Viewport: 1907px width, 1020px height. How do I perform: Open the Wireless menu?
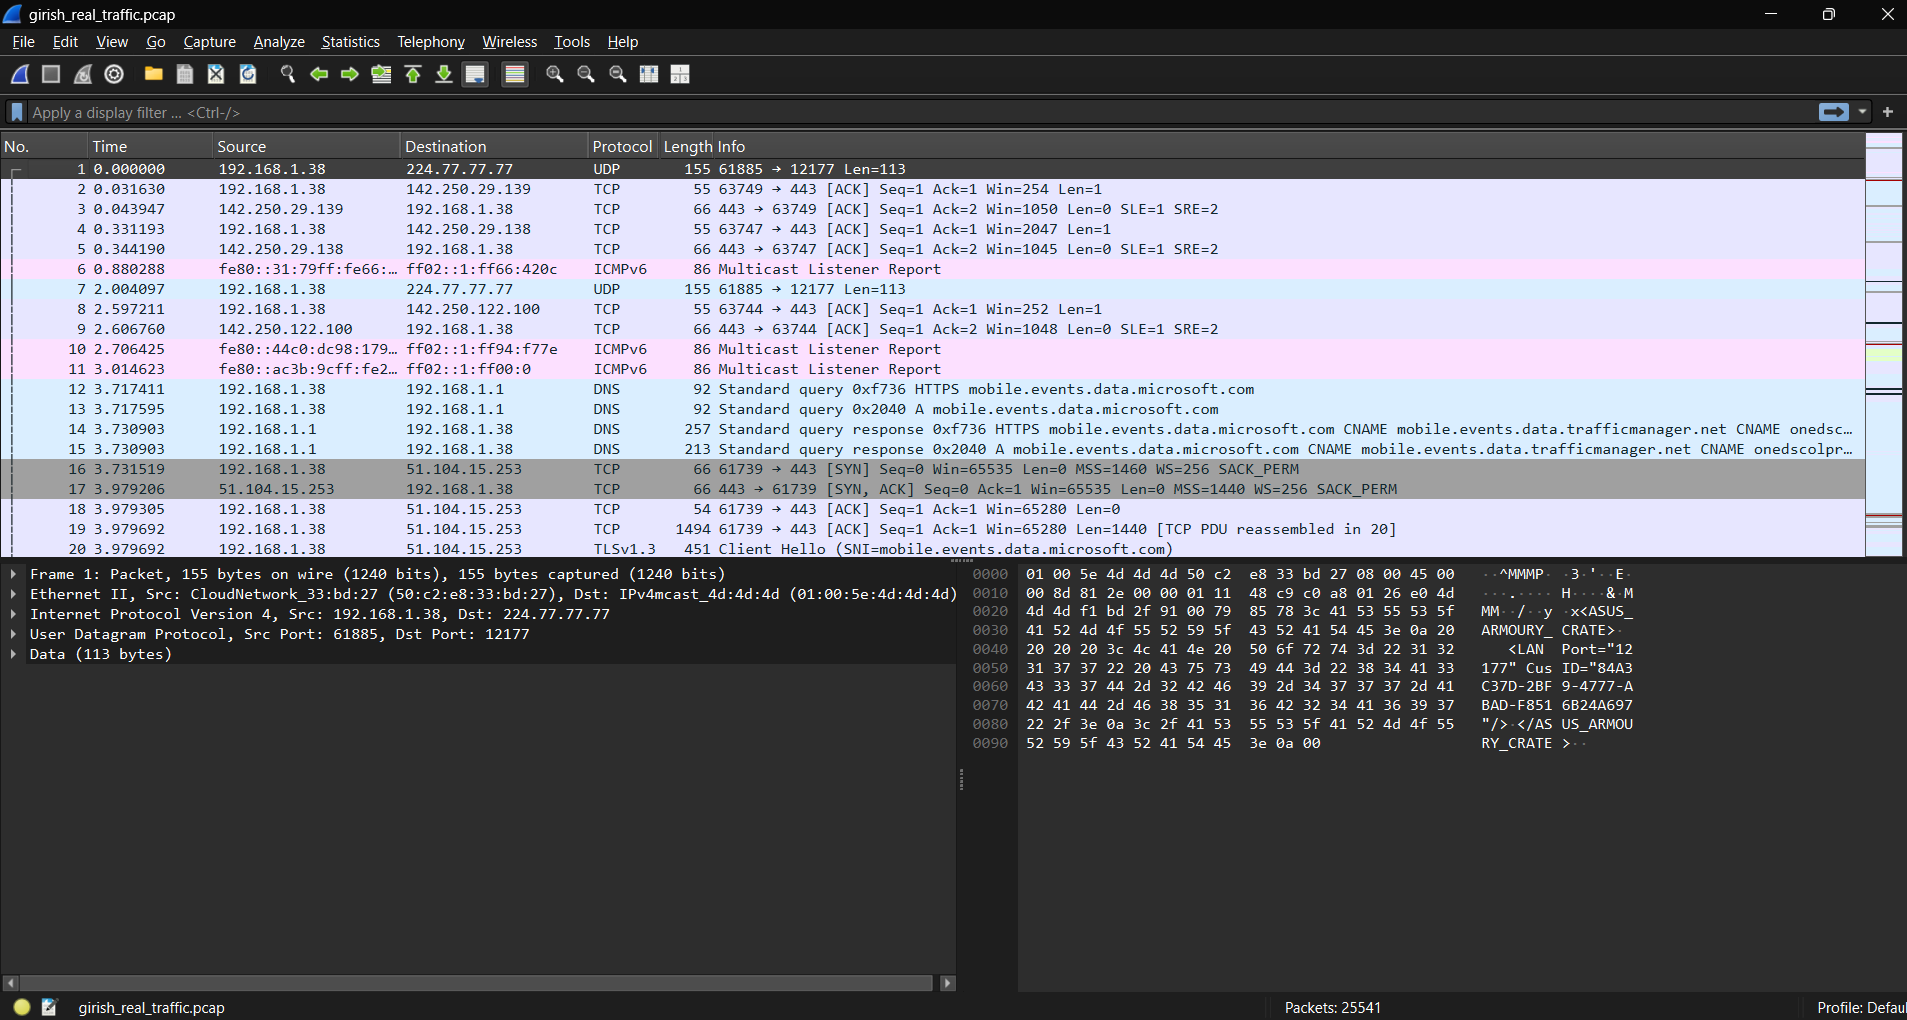[x=510, y=42]
